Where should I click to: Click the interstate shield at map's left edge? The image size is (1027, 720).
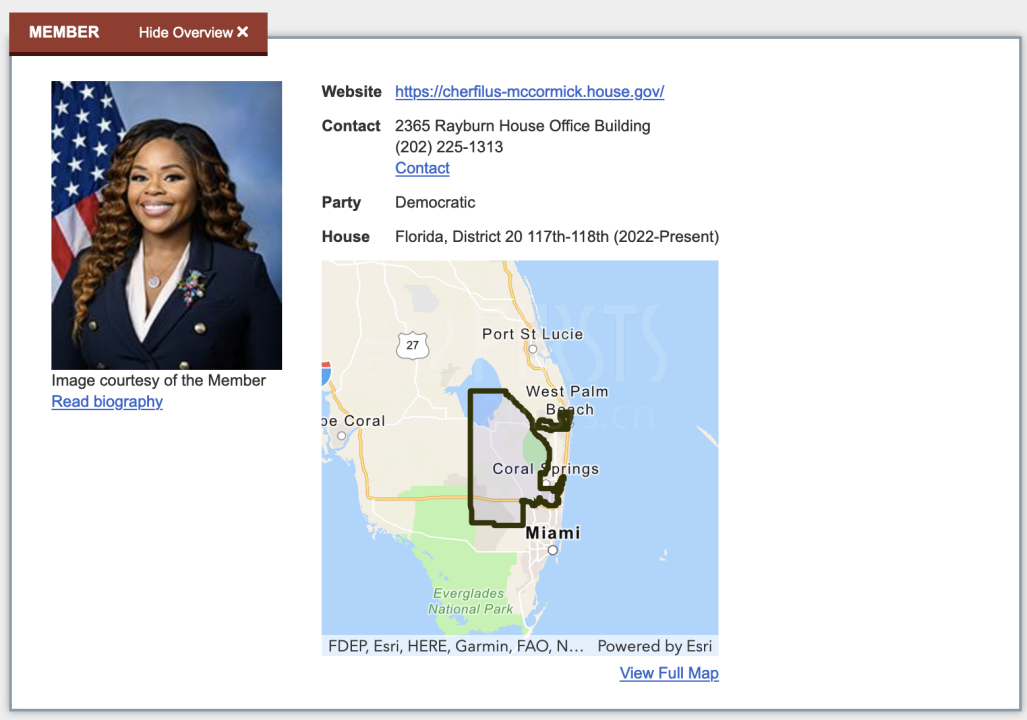point(326,373)
